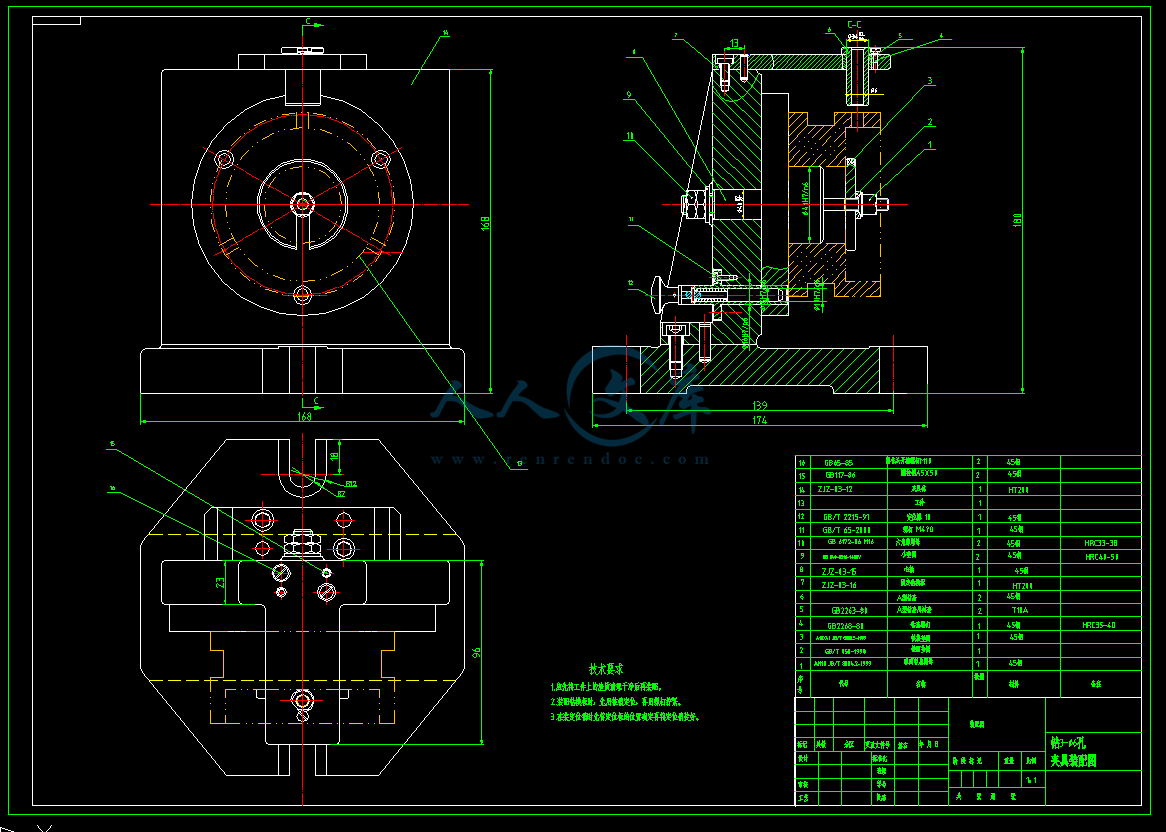Click the 23 dimension on the top view
1166x832 pixels.
pyautogui.click(x=220, y=583)
